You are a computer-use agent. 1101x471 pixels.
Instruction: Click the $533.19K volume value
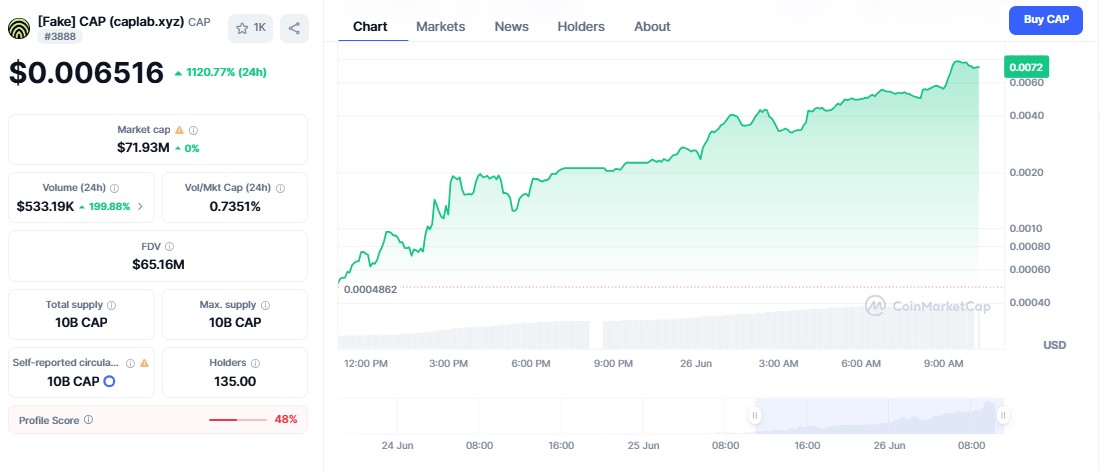46,206
